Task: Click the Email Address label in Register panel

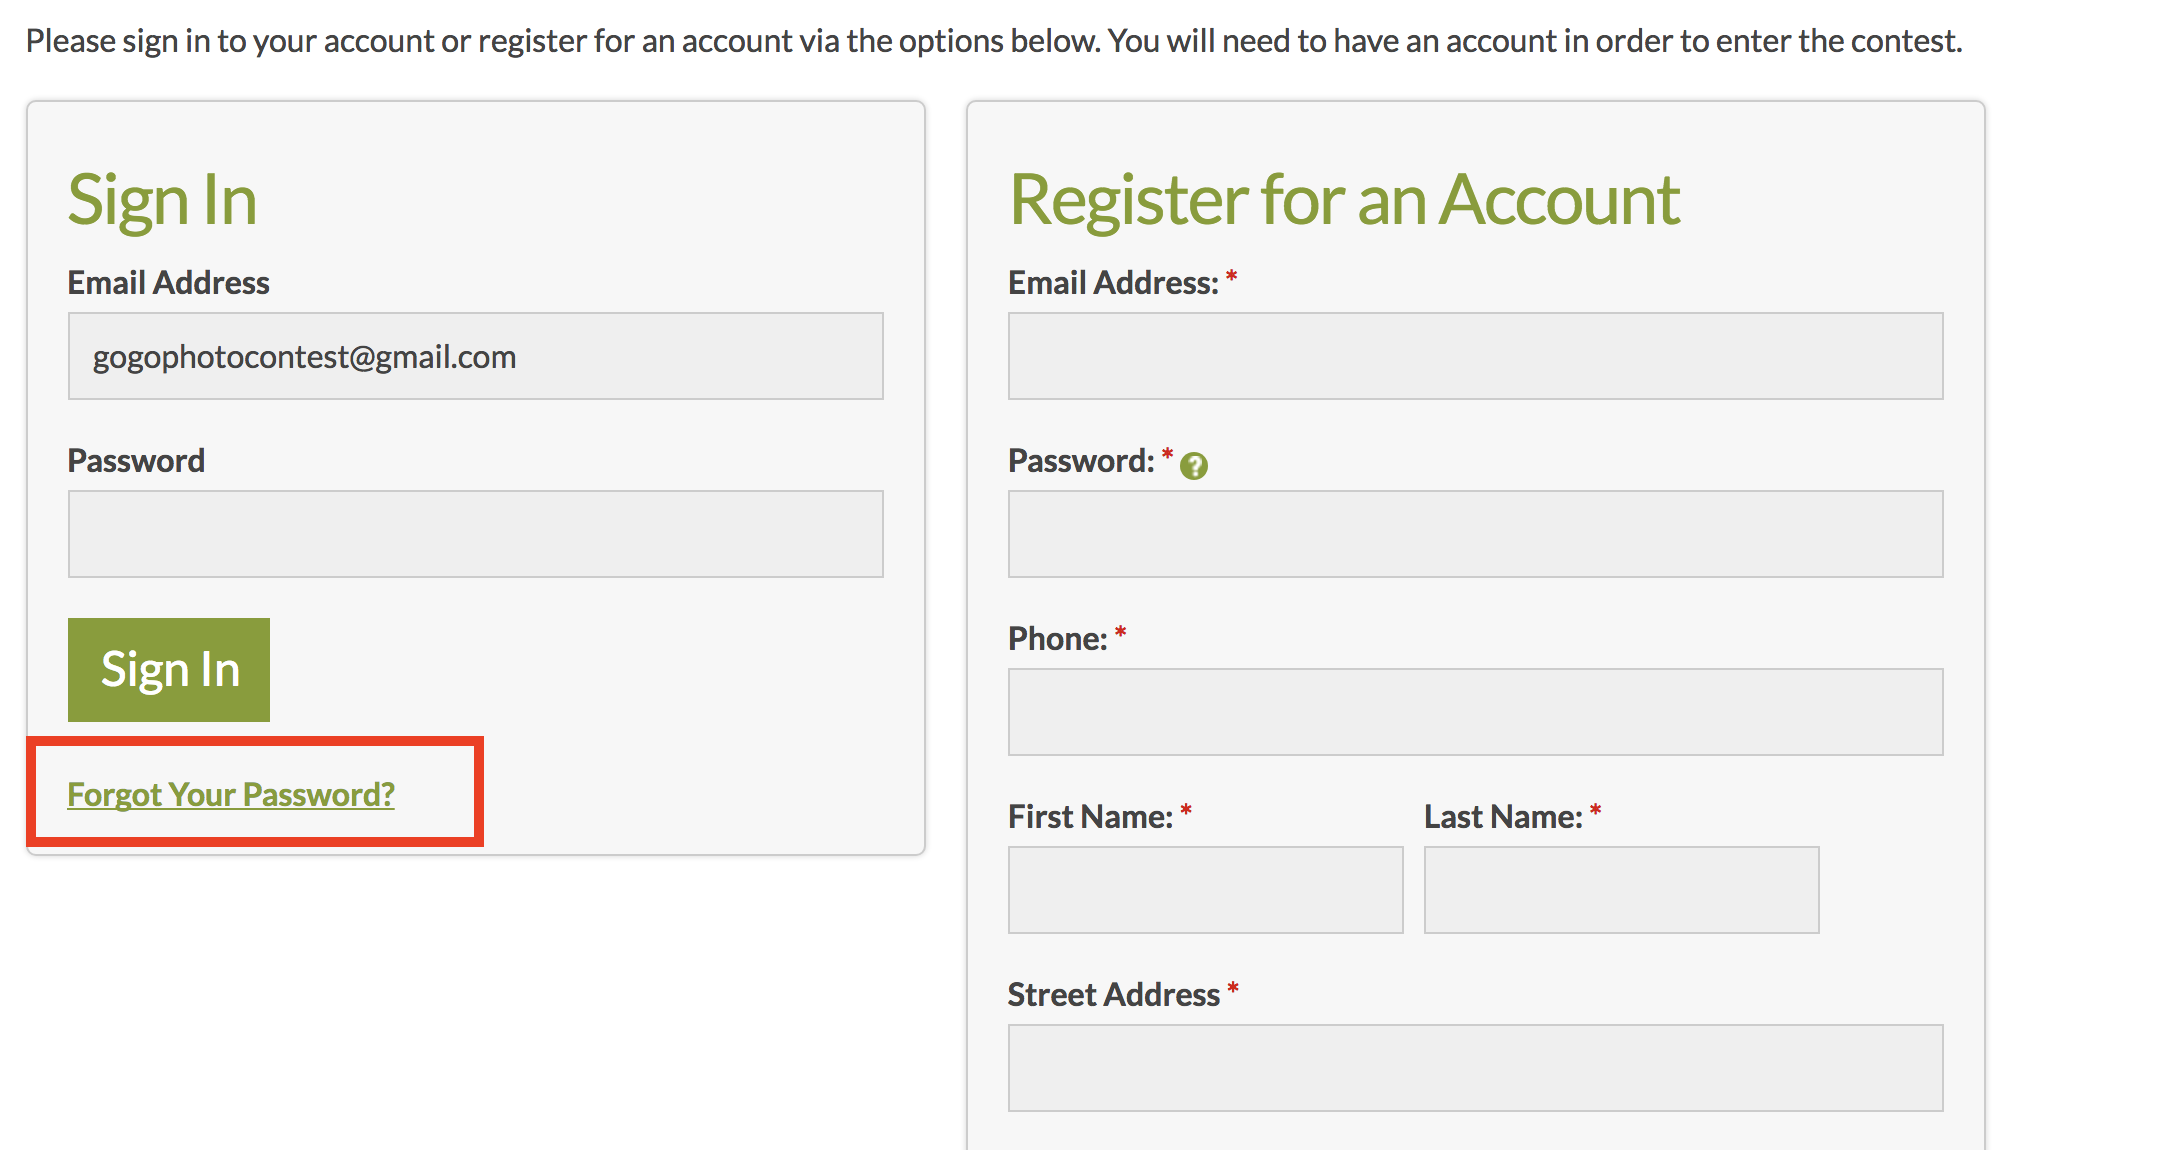Action: [x=1113, y=282]
